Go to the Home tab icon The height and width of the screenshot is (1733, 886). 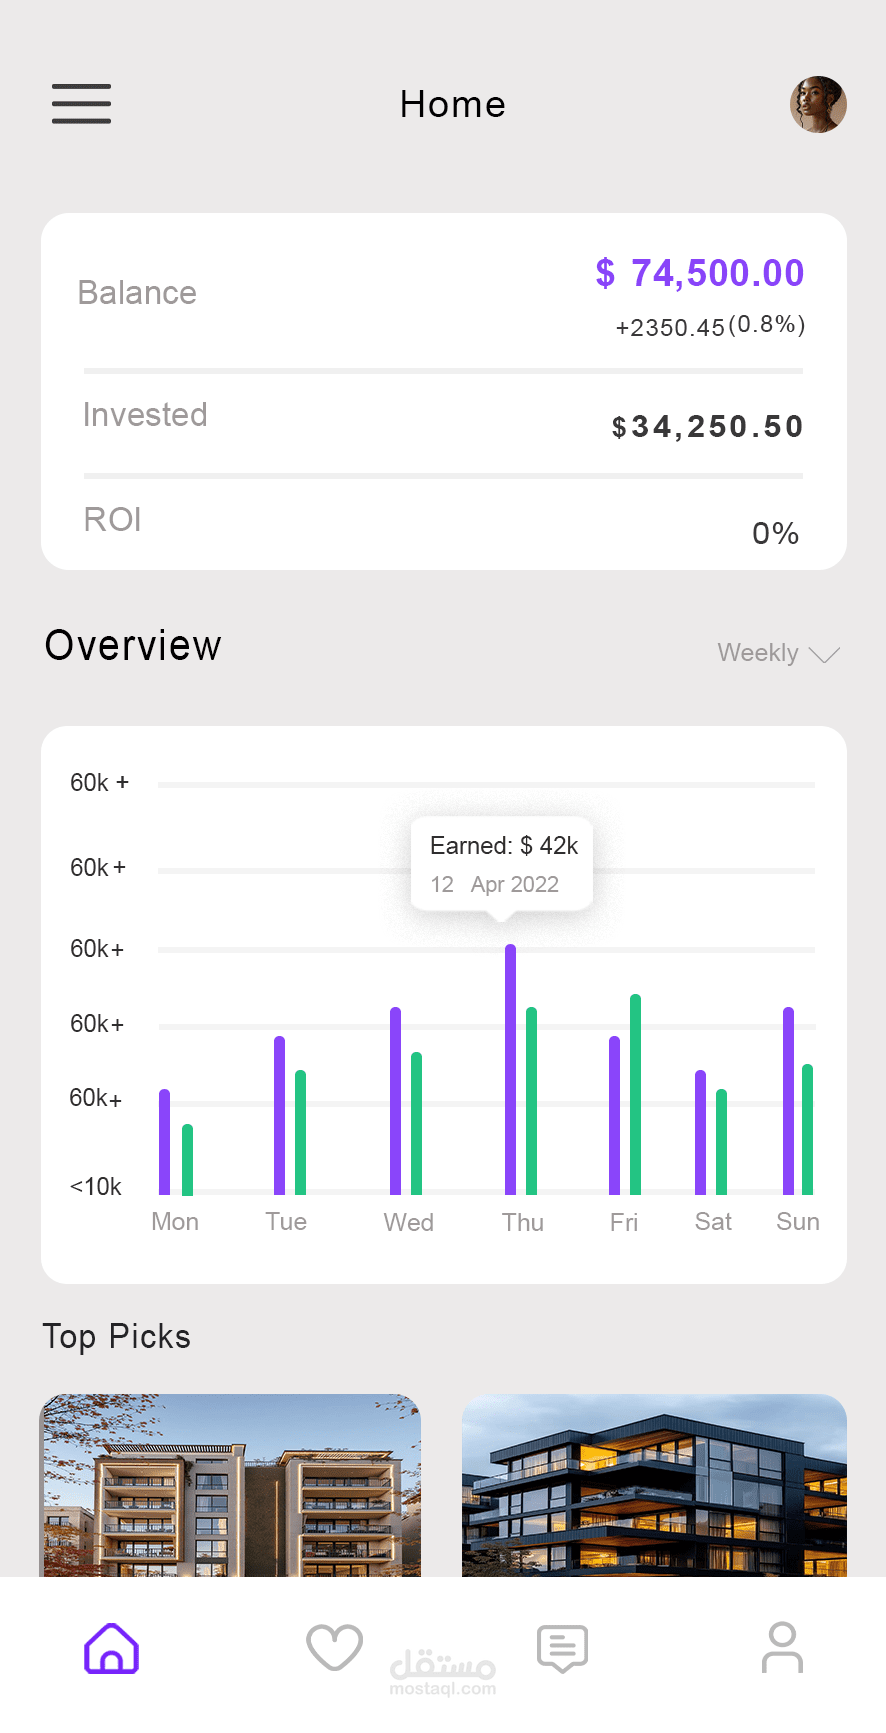pyautogui.click(x=112, y=1648)
